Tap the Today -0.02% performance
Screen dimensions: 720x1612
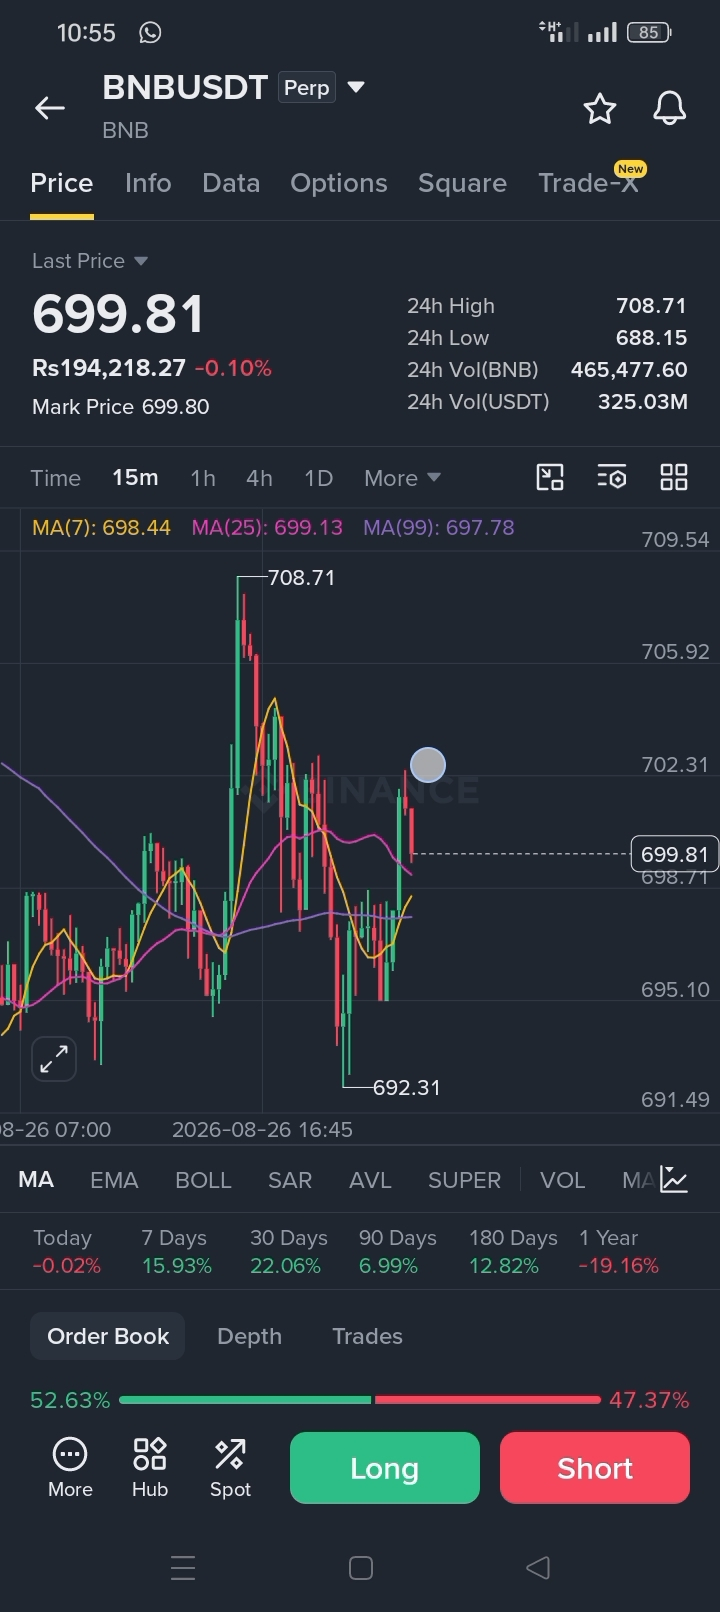point(66,1252)
